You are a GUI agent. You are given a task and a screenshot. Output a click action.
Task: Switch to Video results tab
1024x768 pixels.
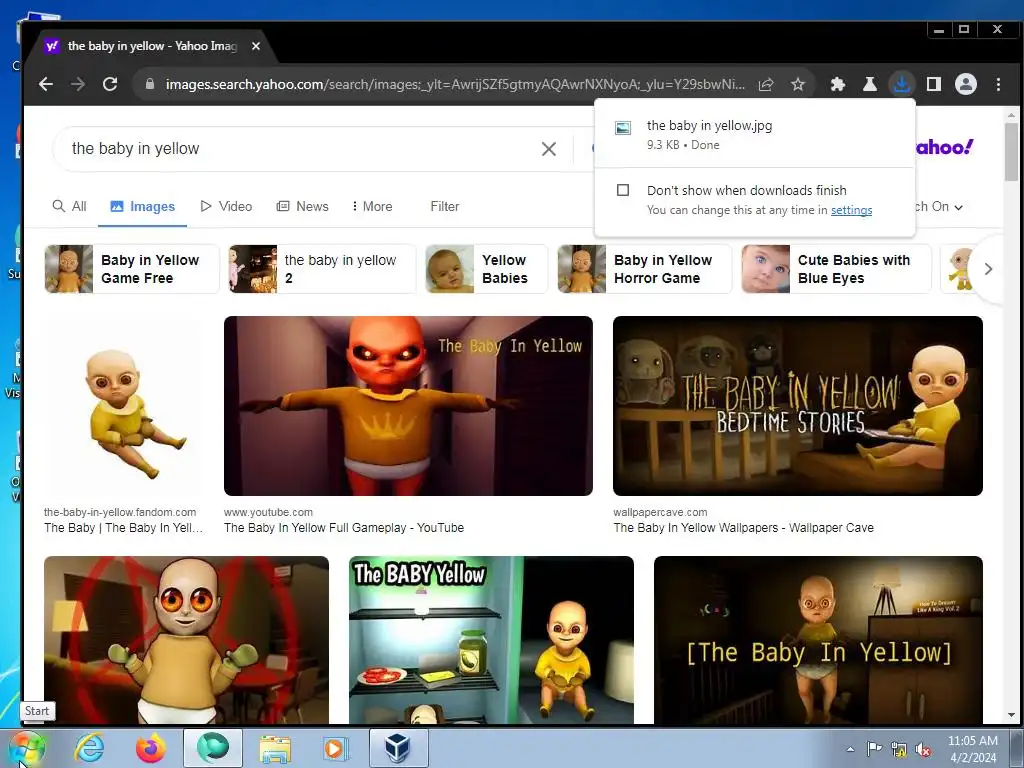[226, 206]
